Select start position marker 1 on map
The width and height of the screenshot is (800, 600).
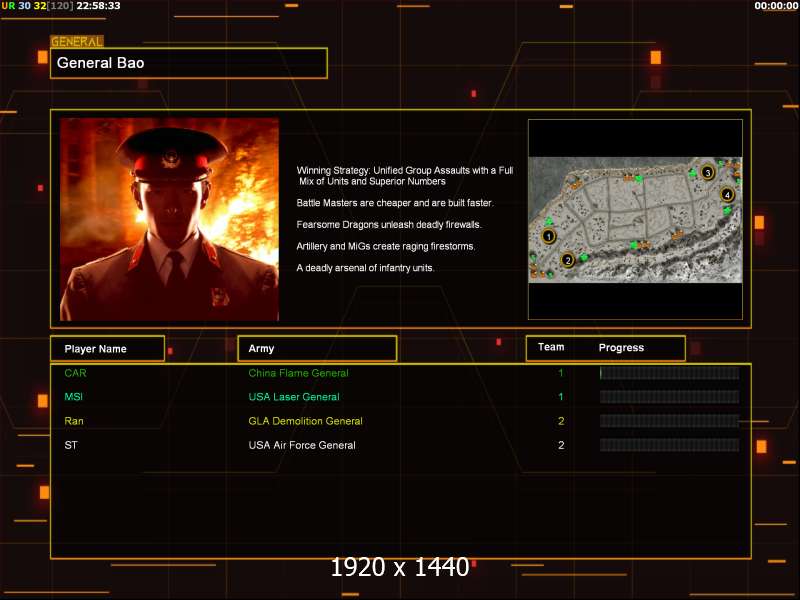tap(548, 236)
